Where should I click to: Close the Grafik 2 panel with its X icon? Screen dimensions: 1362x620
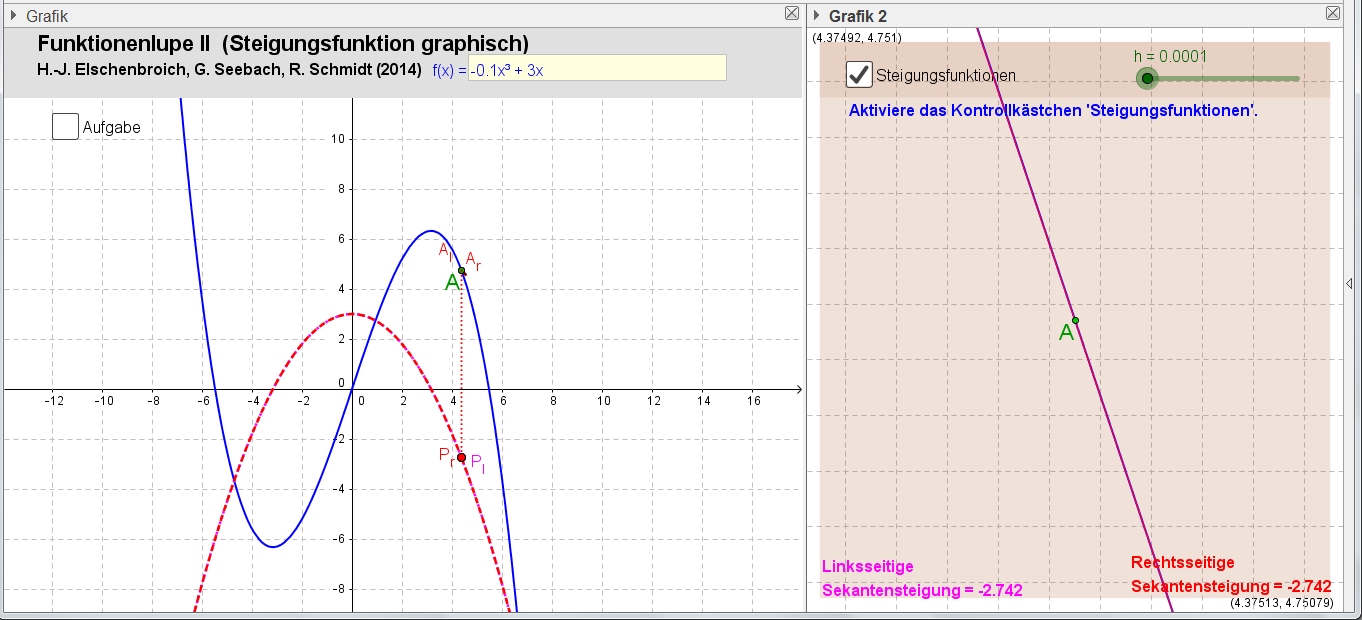click(x=1333, y=14)
